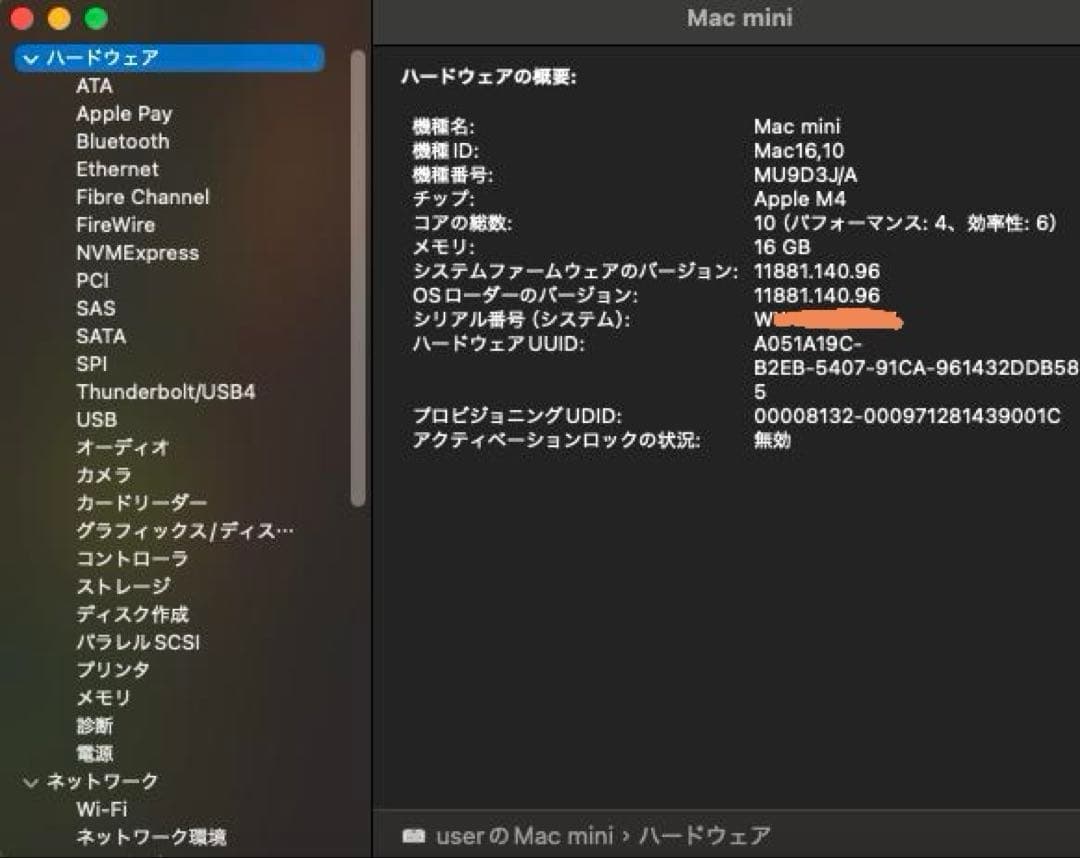Click the ハードウェアの概要 heading
The height and width of the screenshot is (858, 1080).
pyautogui.click(x=488, y=76)
